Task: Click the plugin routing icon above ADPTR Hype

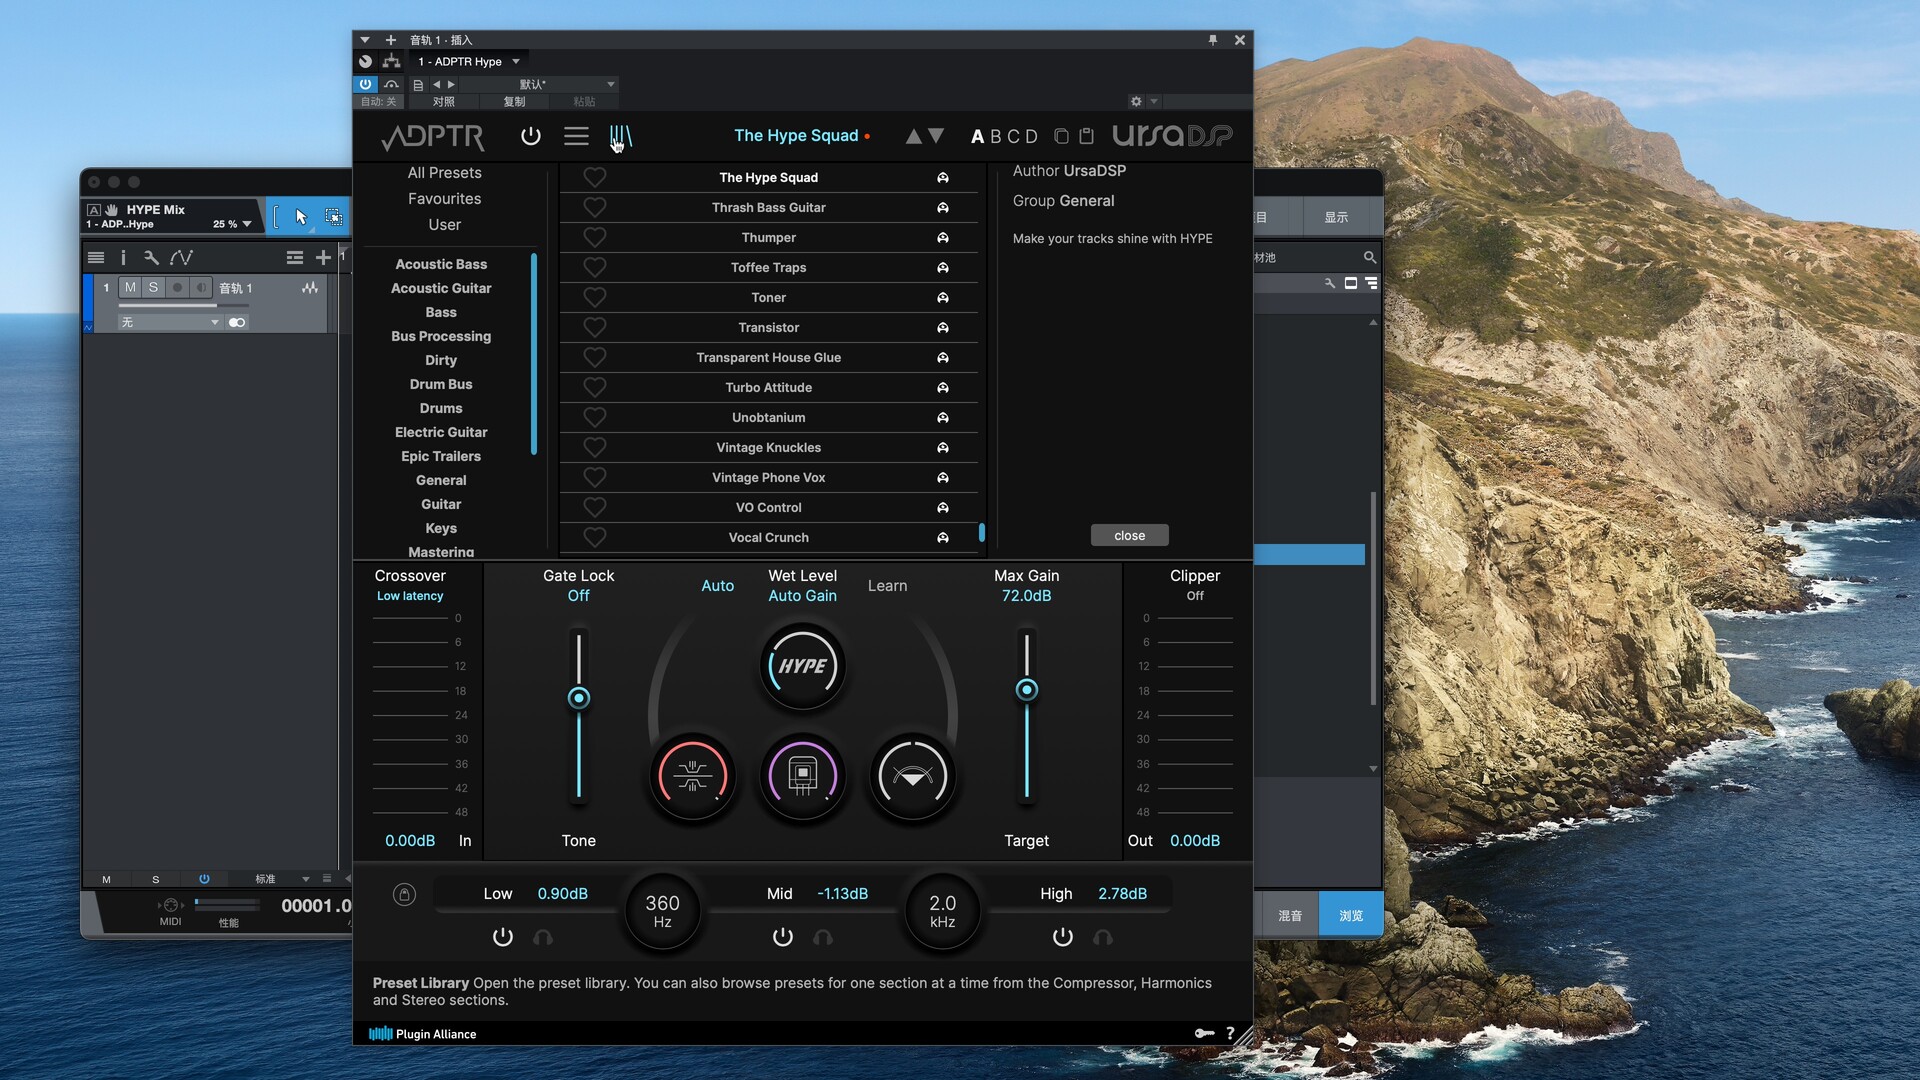Action: (391, 62)
